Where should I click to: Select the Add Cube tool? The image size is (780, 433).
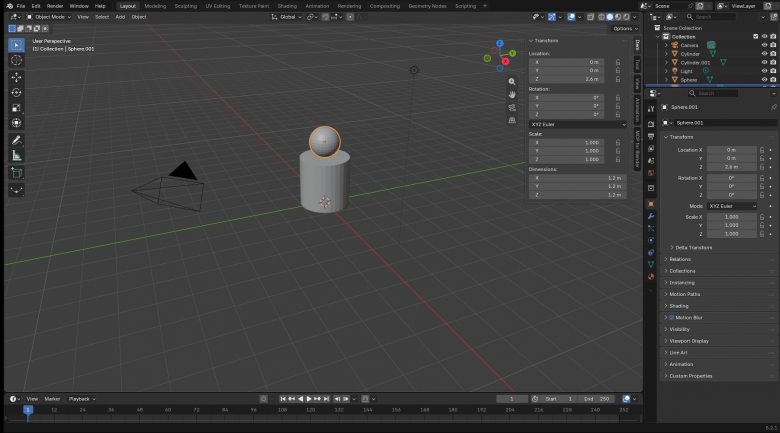[16, 173]
